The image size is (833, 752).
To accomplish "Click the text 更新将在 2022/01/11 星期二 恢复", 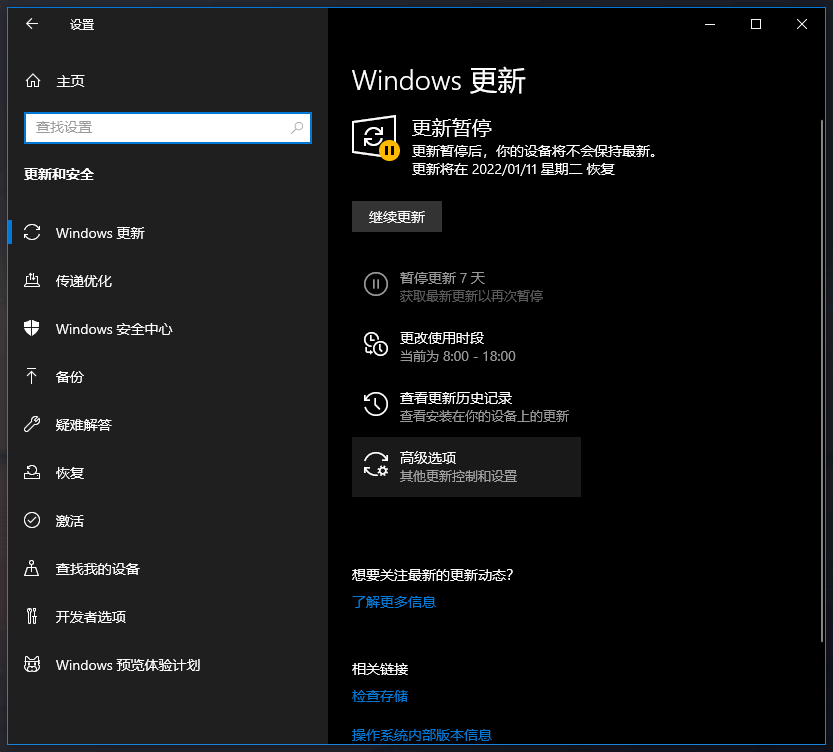I will point(513,169).
